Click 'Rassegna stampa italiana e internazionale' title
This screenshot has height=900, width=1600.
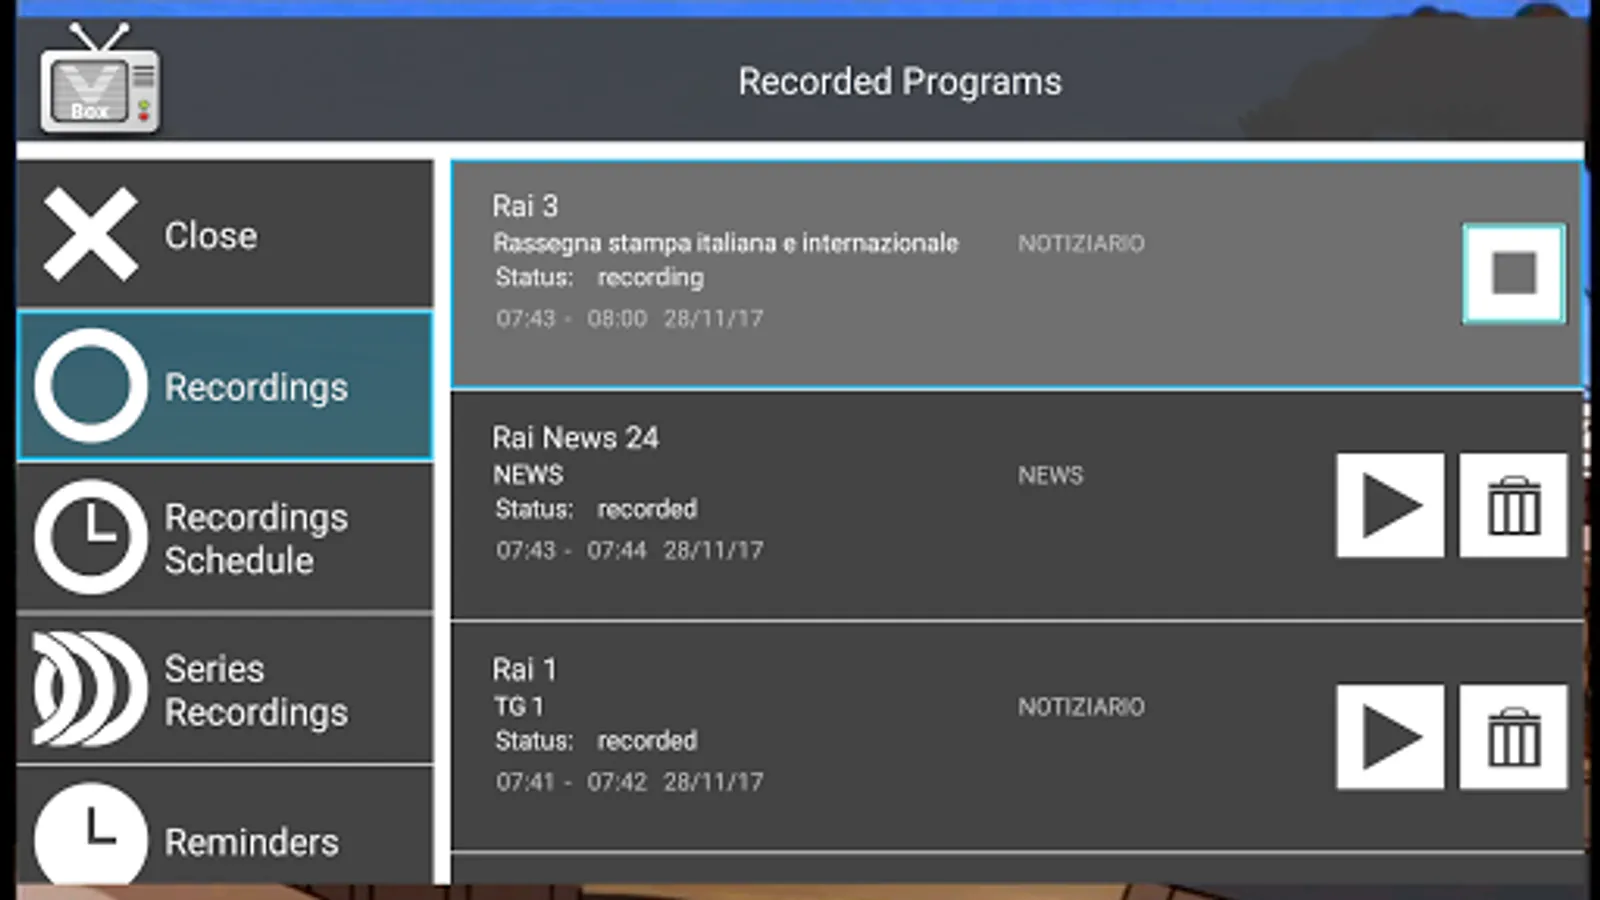click(x=725, y=243)
